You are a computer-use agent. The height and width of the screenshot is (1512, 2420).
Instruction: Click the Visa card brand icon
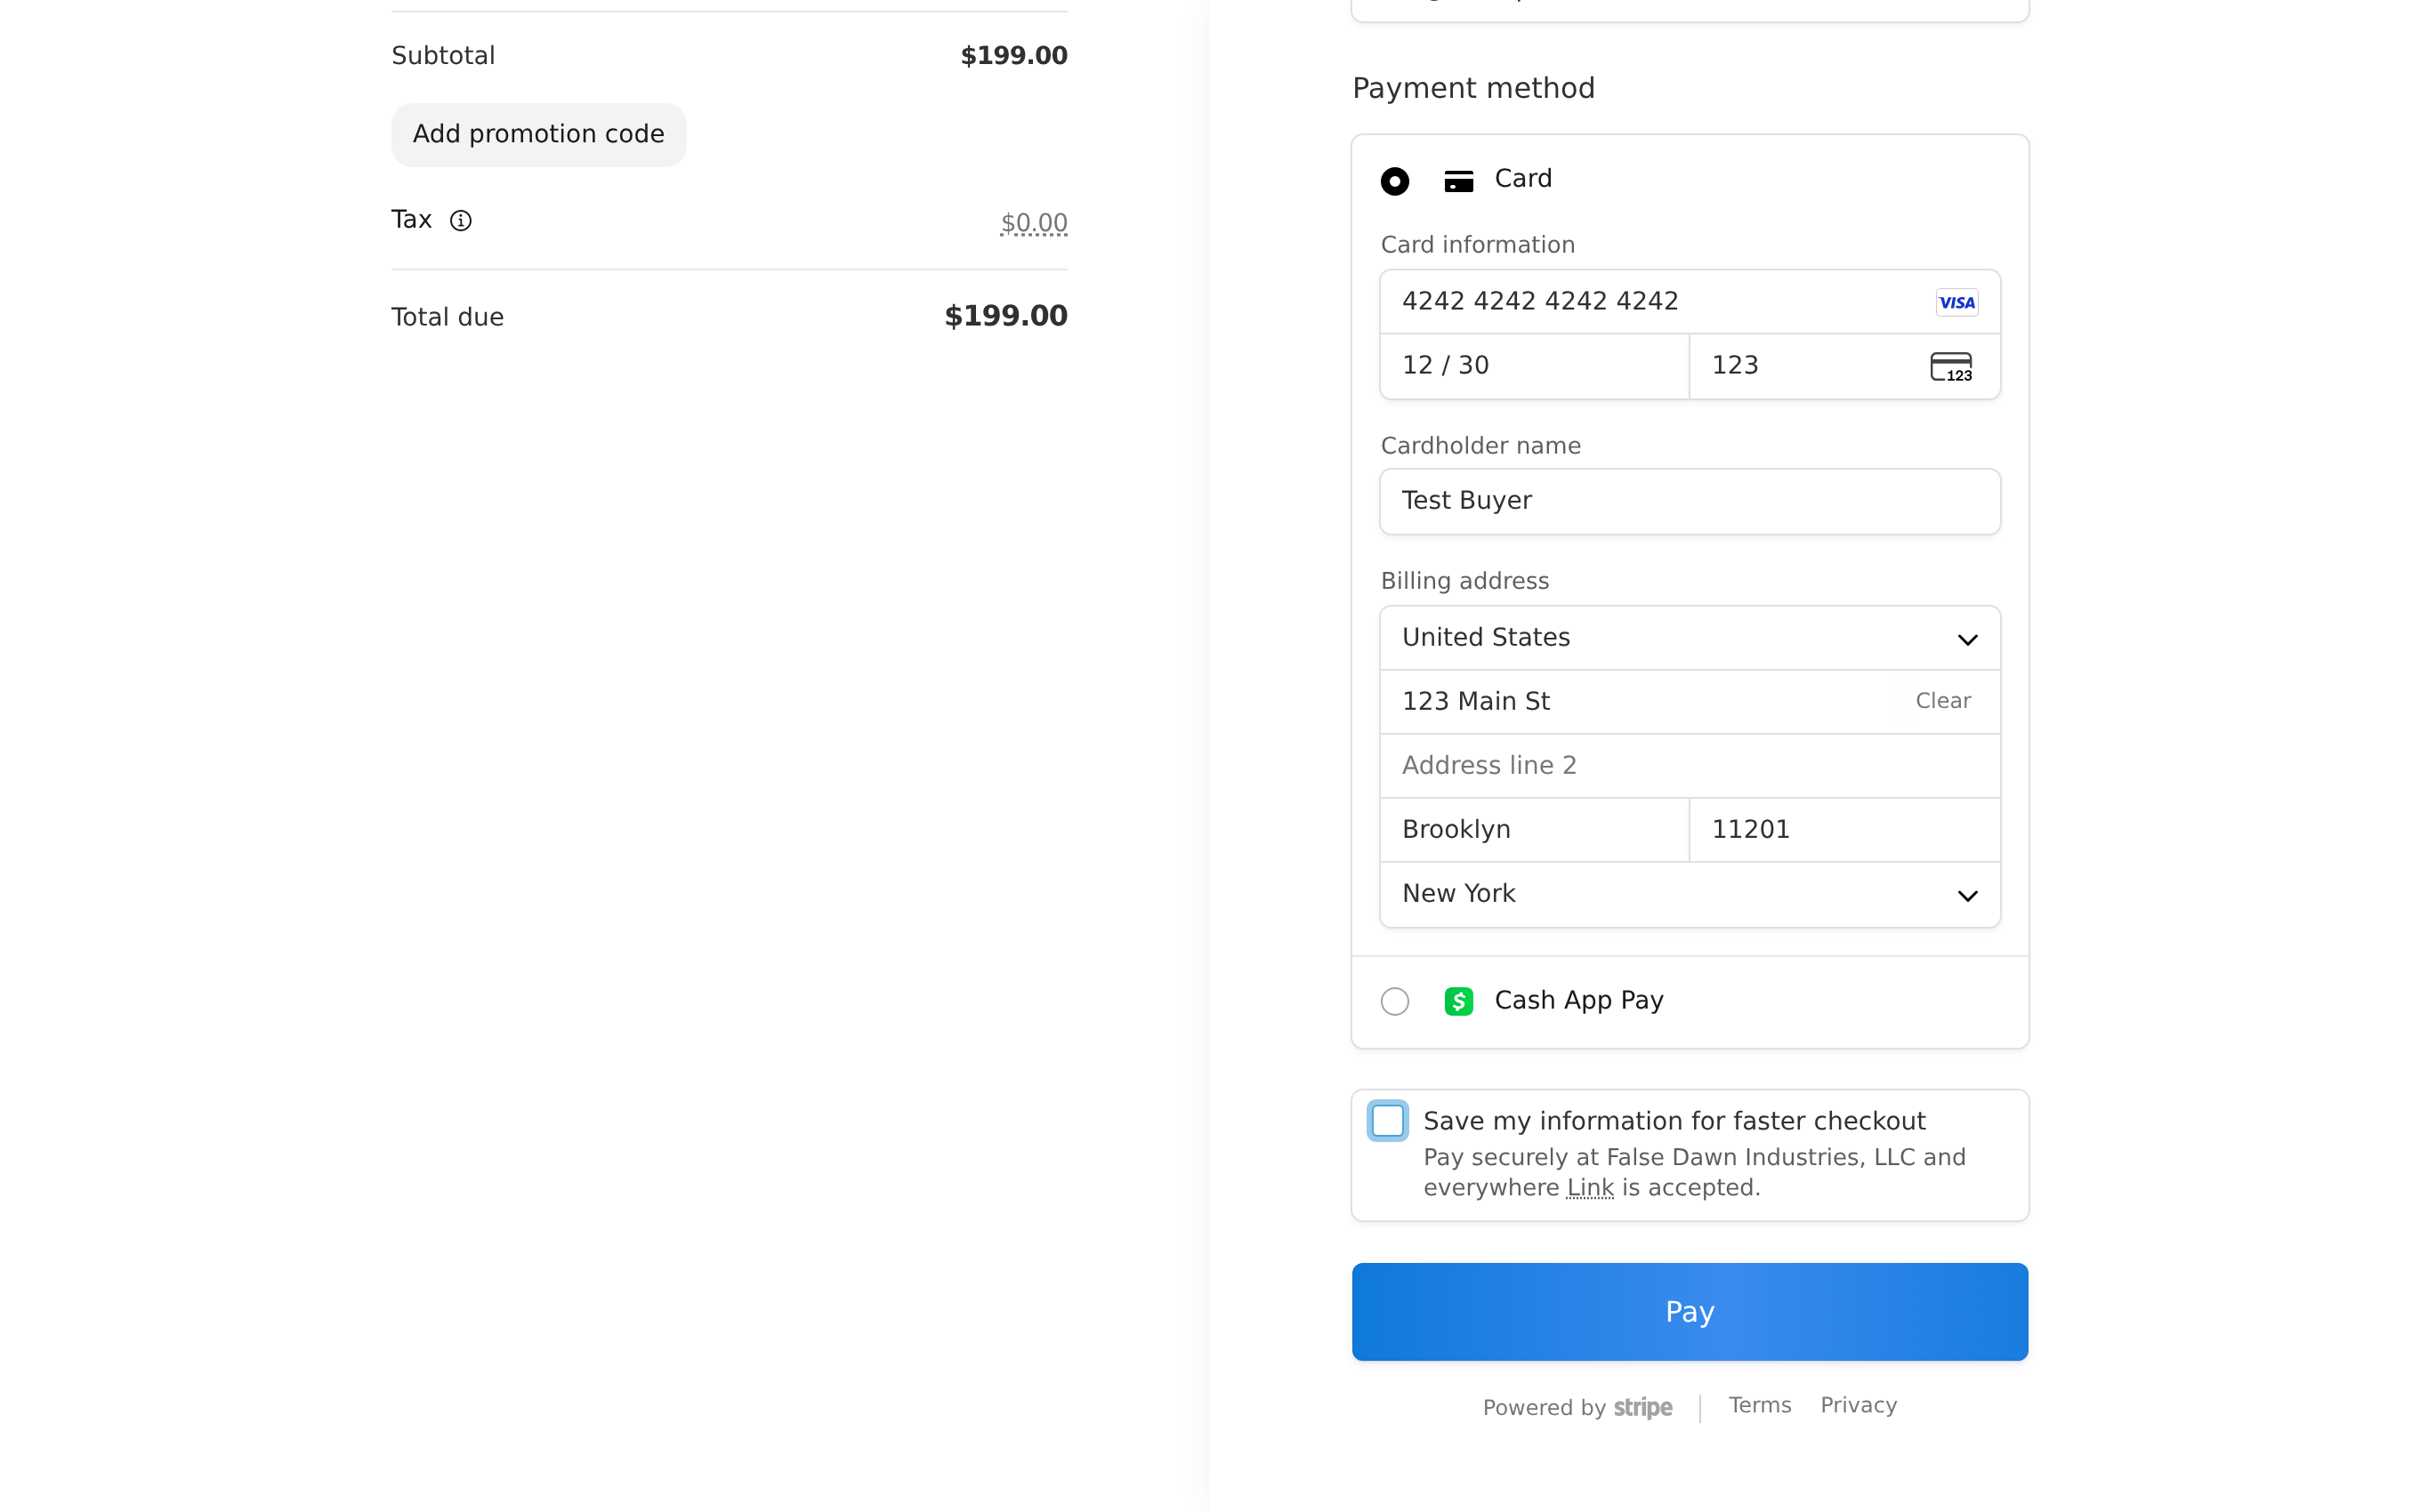tap(1956, 303)
